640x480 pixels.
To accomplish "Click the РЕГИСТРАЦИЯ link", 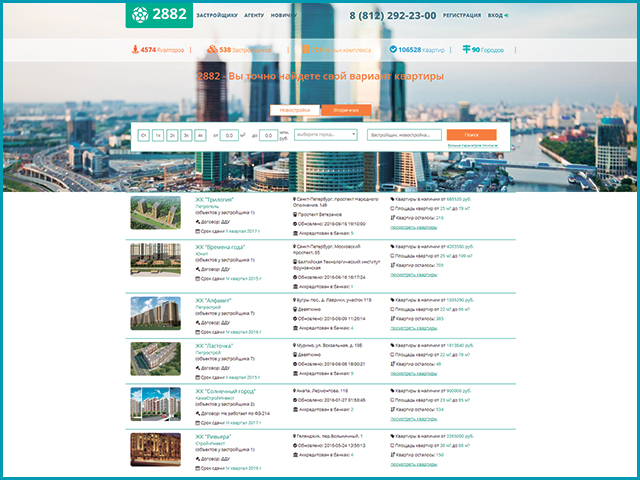I will click(462, 16).
